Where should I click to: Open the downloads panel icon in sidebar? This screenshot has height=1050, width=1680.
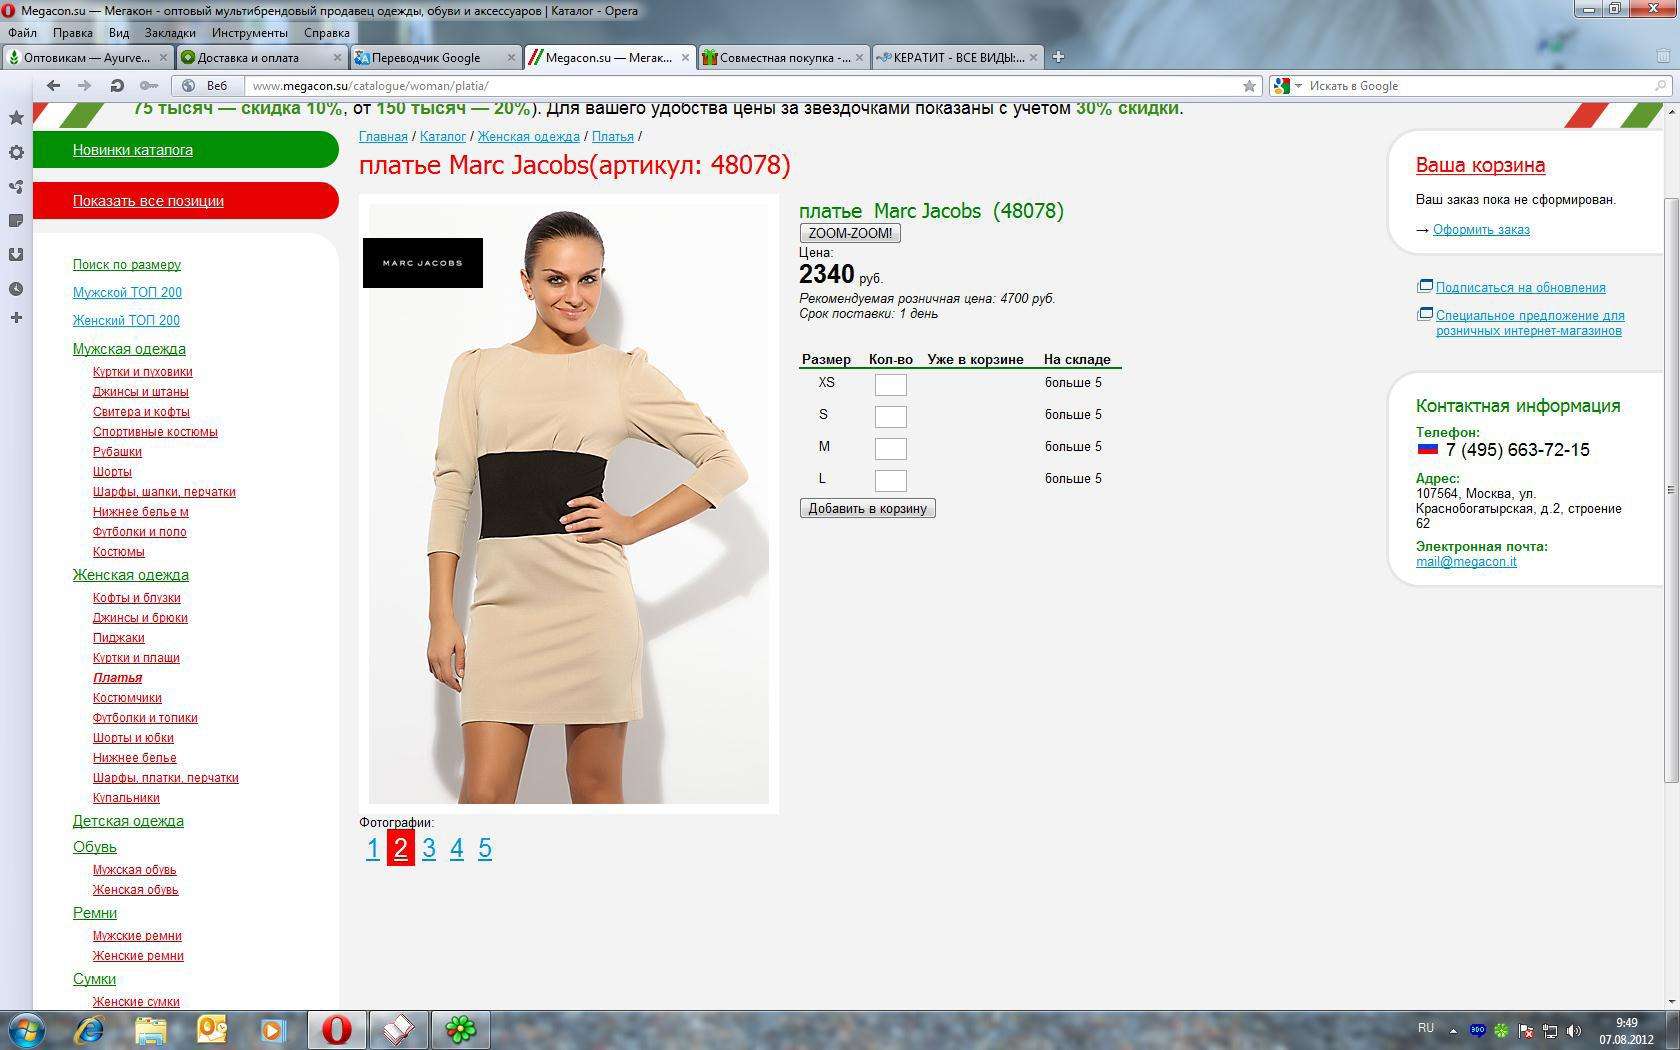pos(16,254)
